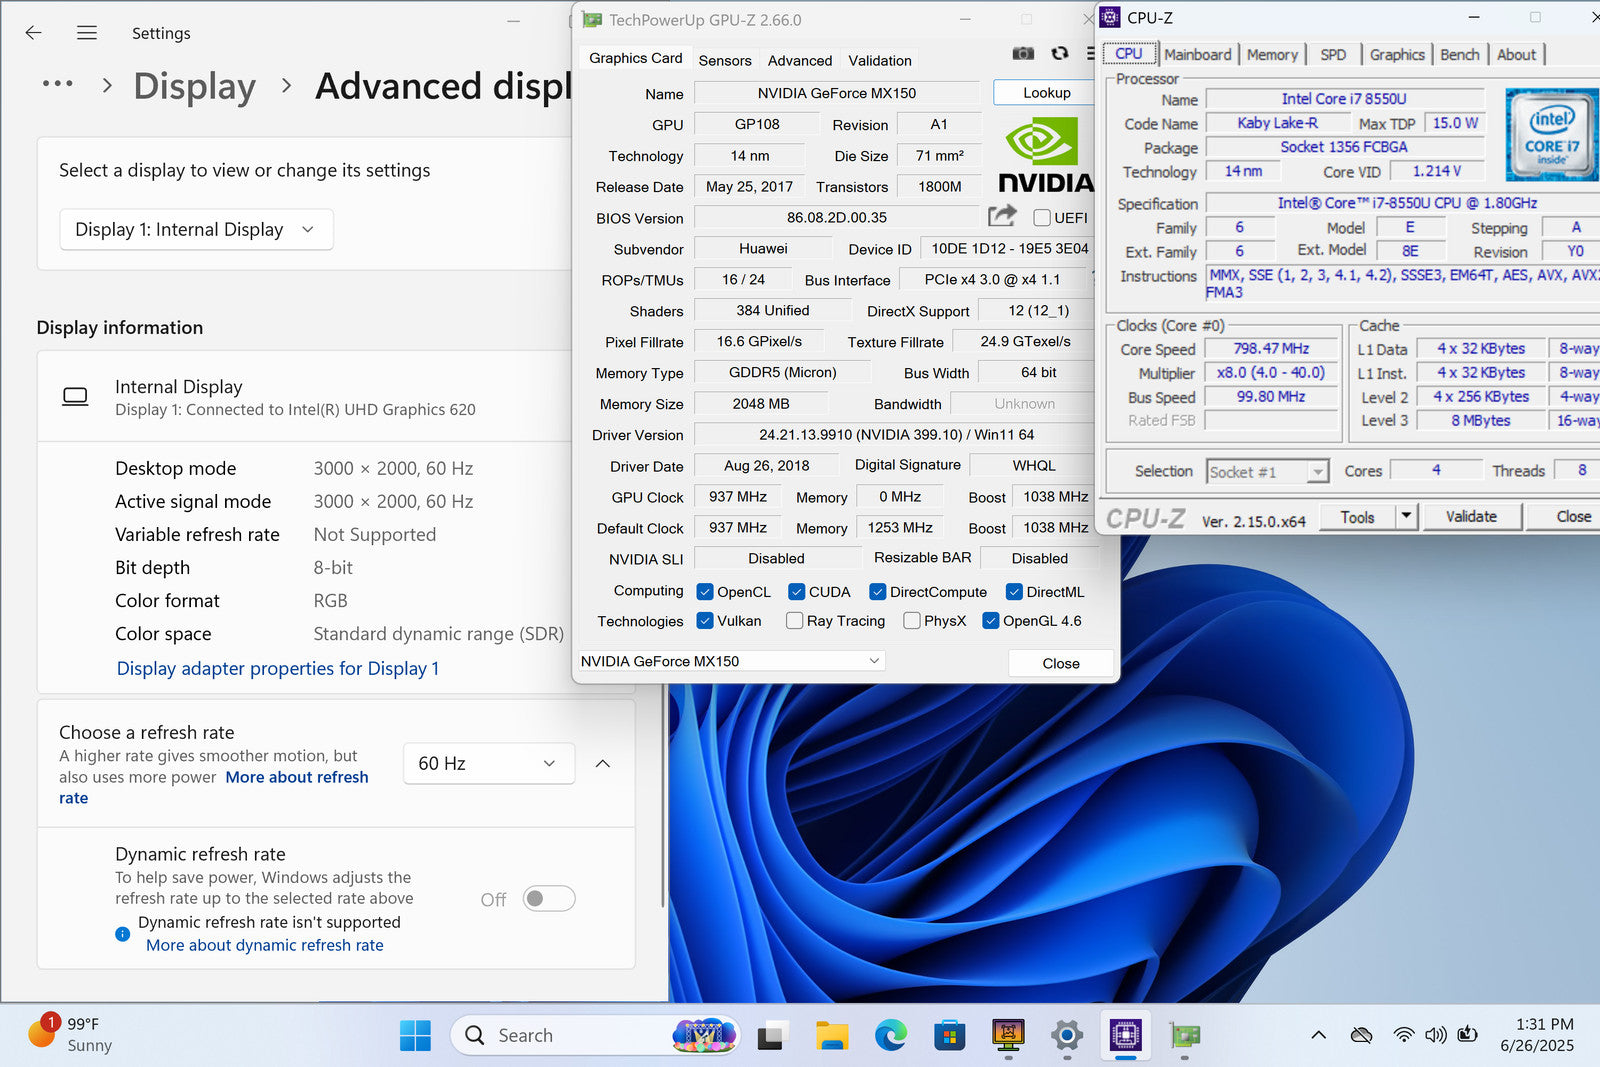This screenshot has width=1600, height=1067.
Task: Open Microsoft Store from the taskbar
Action: point(949,1035)
